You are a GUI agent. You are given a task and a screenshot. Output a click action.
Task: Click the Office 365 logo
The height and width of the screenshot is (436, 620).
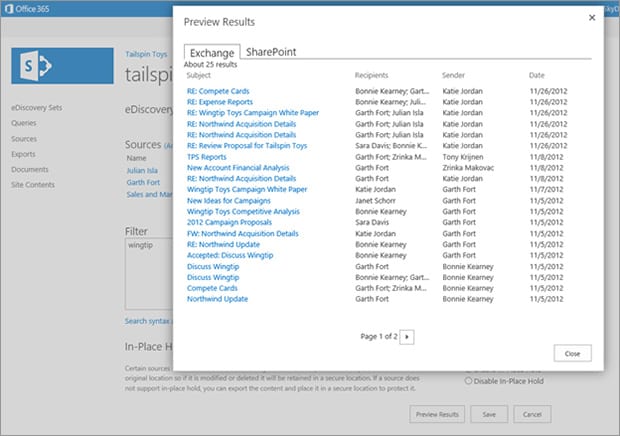click(x=27, y=8)
